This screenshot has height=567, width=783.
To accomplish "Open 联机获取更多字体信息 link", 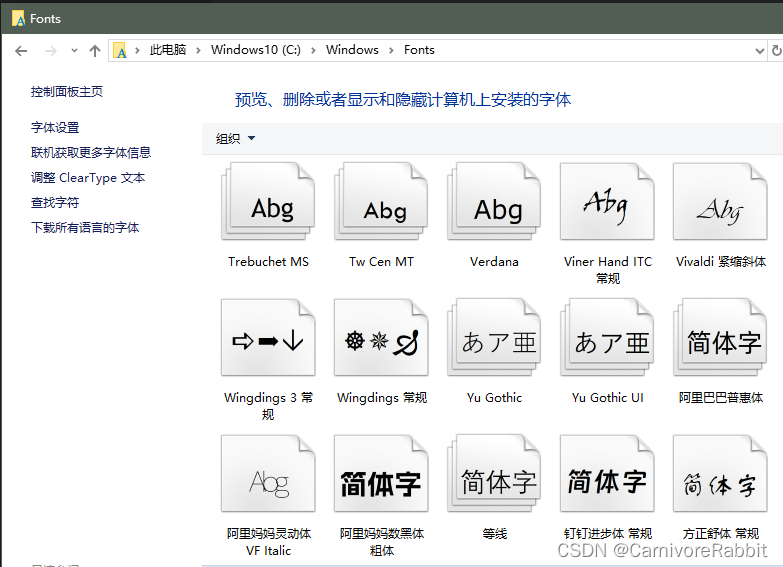I will coord(91,152).
